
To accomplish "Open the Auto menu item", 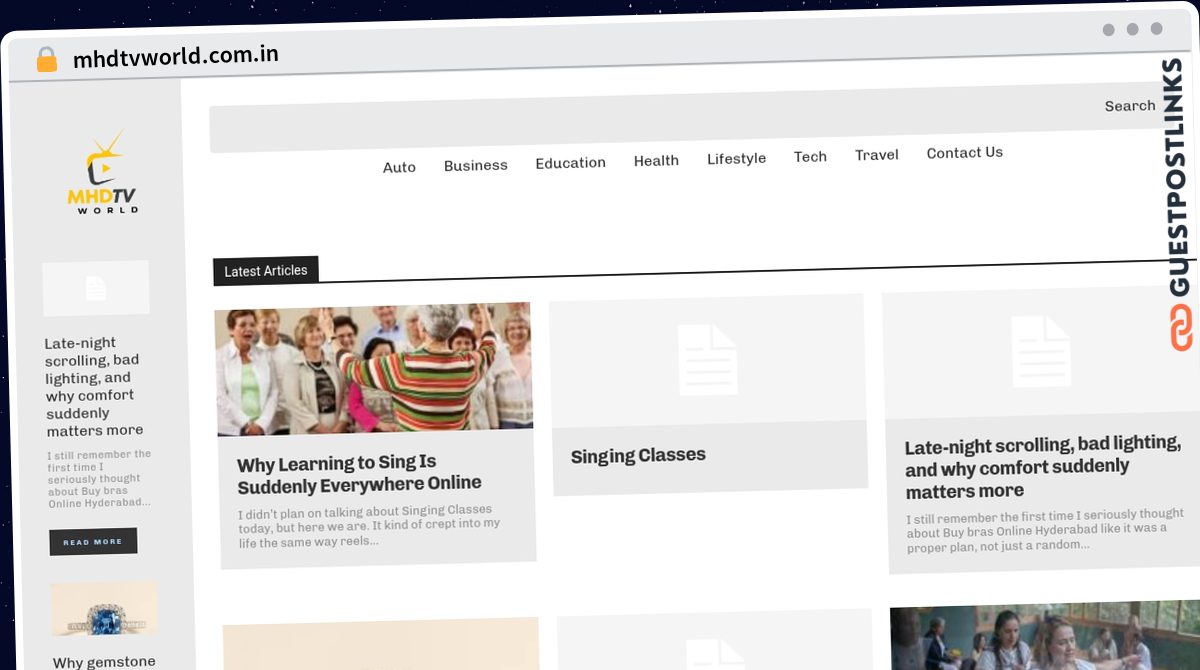I will pyautogui.click(x=399, y=167).
